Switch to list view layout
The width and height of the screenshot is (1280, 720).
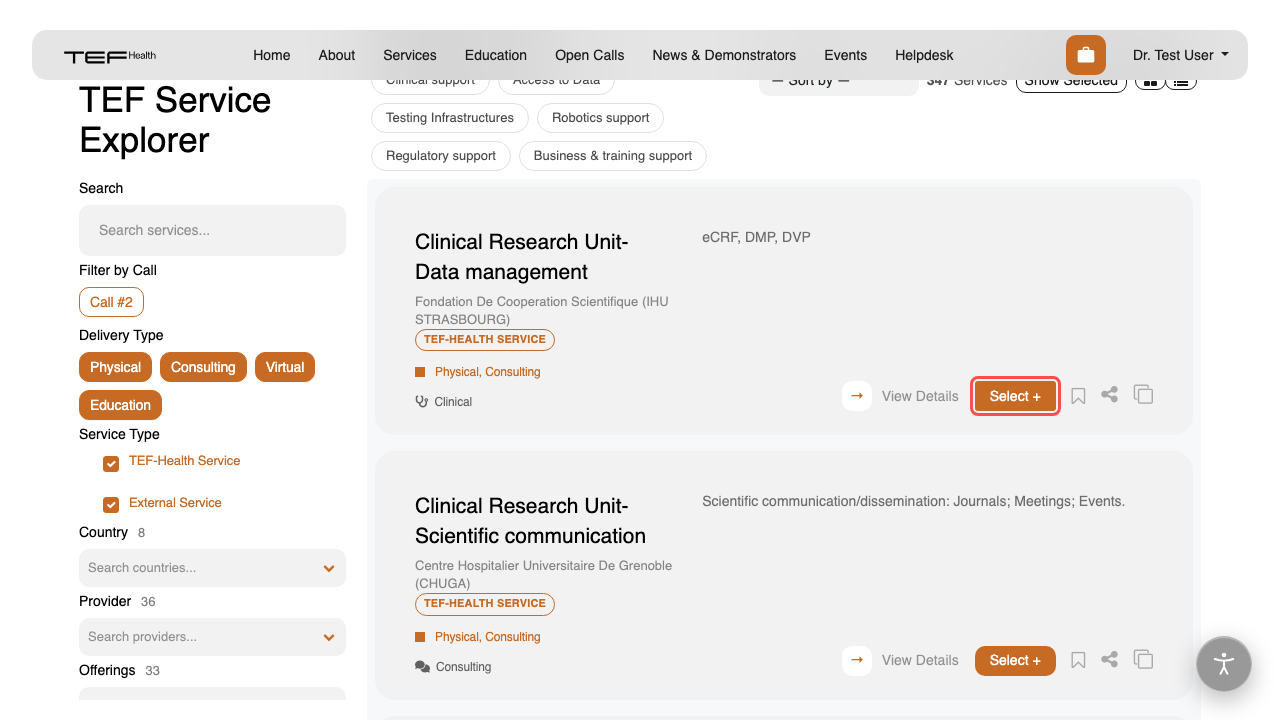tap(1182, 82)
